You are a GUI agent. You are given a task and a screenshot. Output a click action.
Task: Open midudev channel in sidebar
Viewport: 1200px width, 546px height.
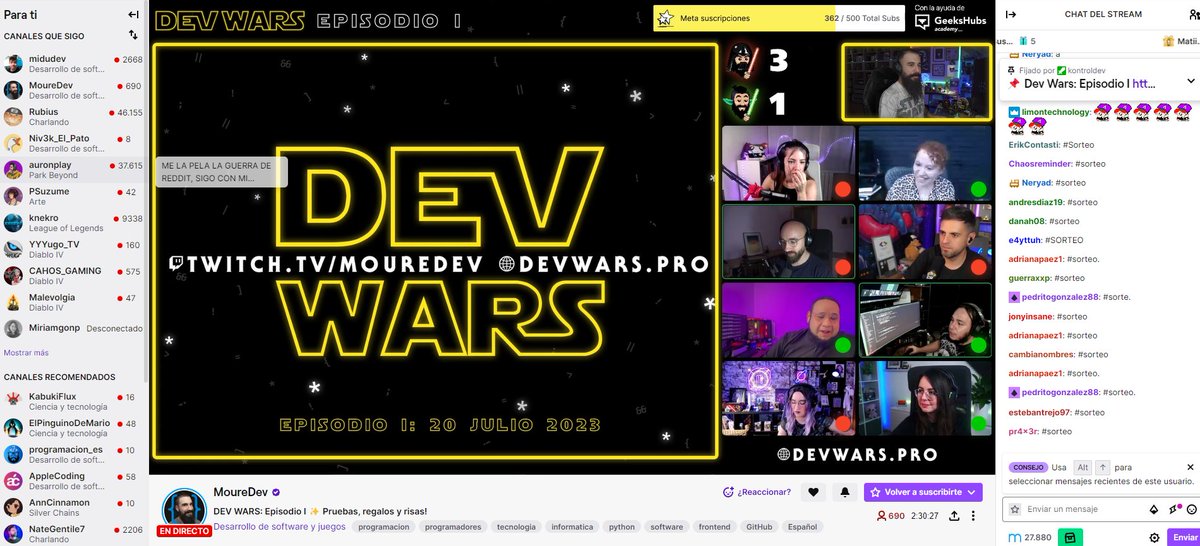[x=73, y=65]
